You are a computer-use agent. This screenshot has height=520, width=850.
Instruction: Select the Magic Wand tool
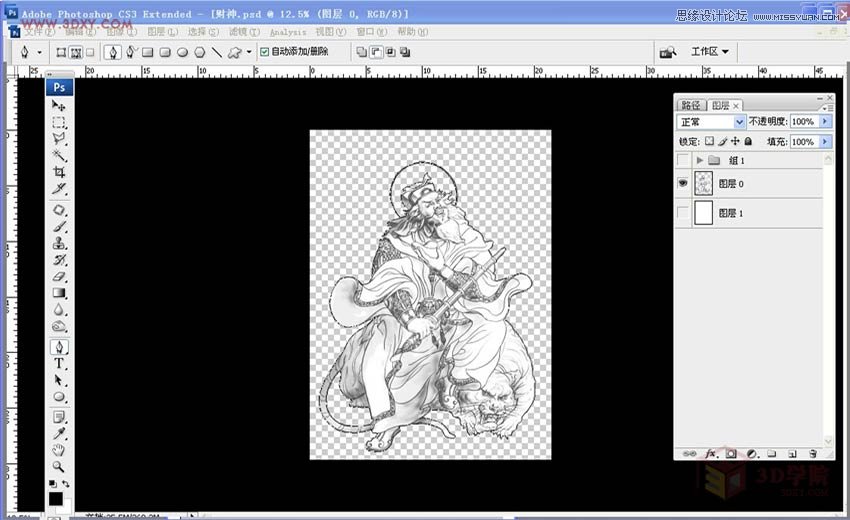pos(59,156)
